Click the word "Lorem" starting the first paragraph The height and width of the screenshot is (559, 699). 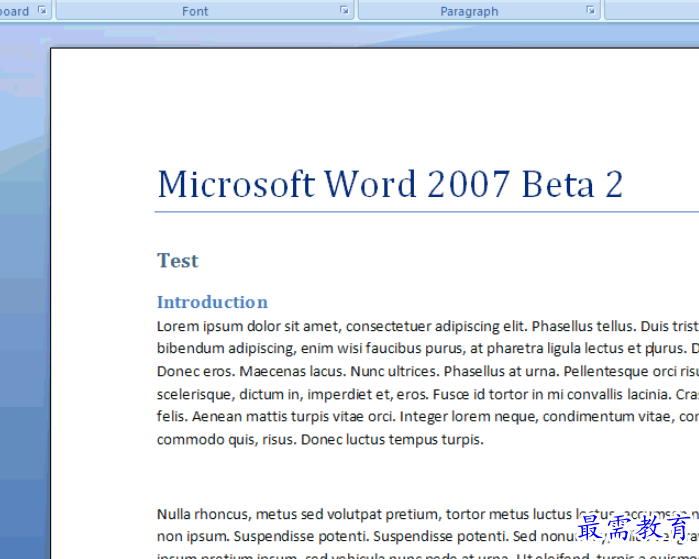tap(178, 326)
